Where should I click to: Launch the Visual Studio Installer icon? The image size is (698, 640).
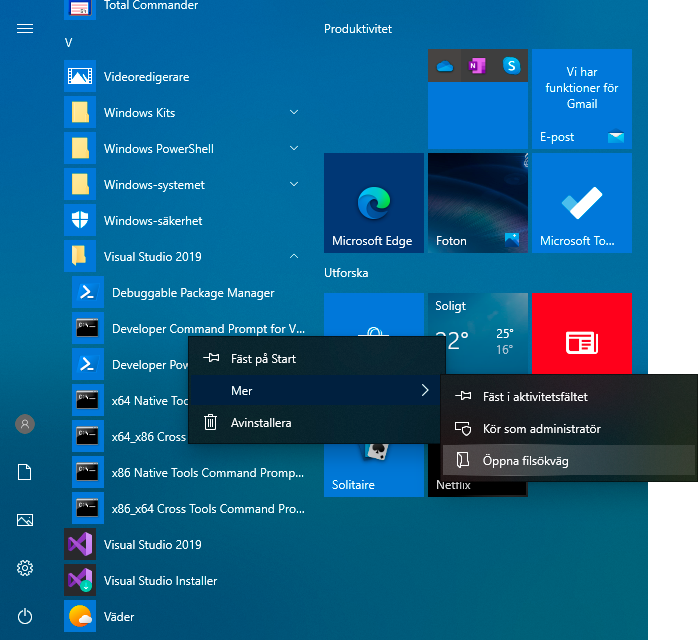pos(80,580)
